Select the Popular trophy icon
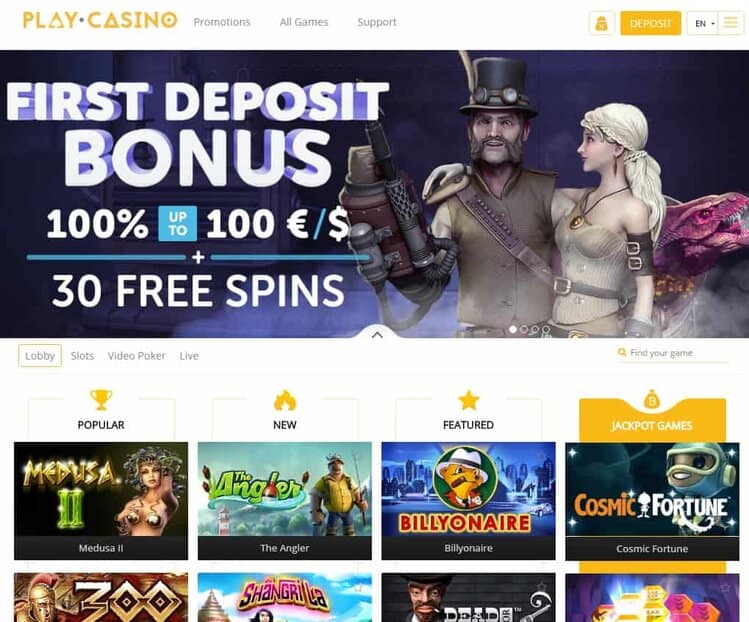Screen dimensions: 749x622 [101, 400]
